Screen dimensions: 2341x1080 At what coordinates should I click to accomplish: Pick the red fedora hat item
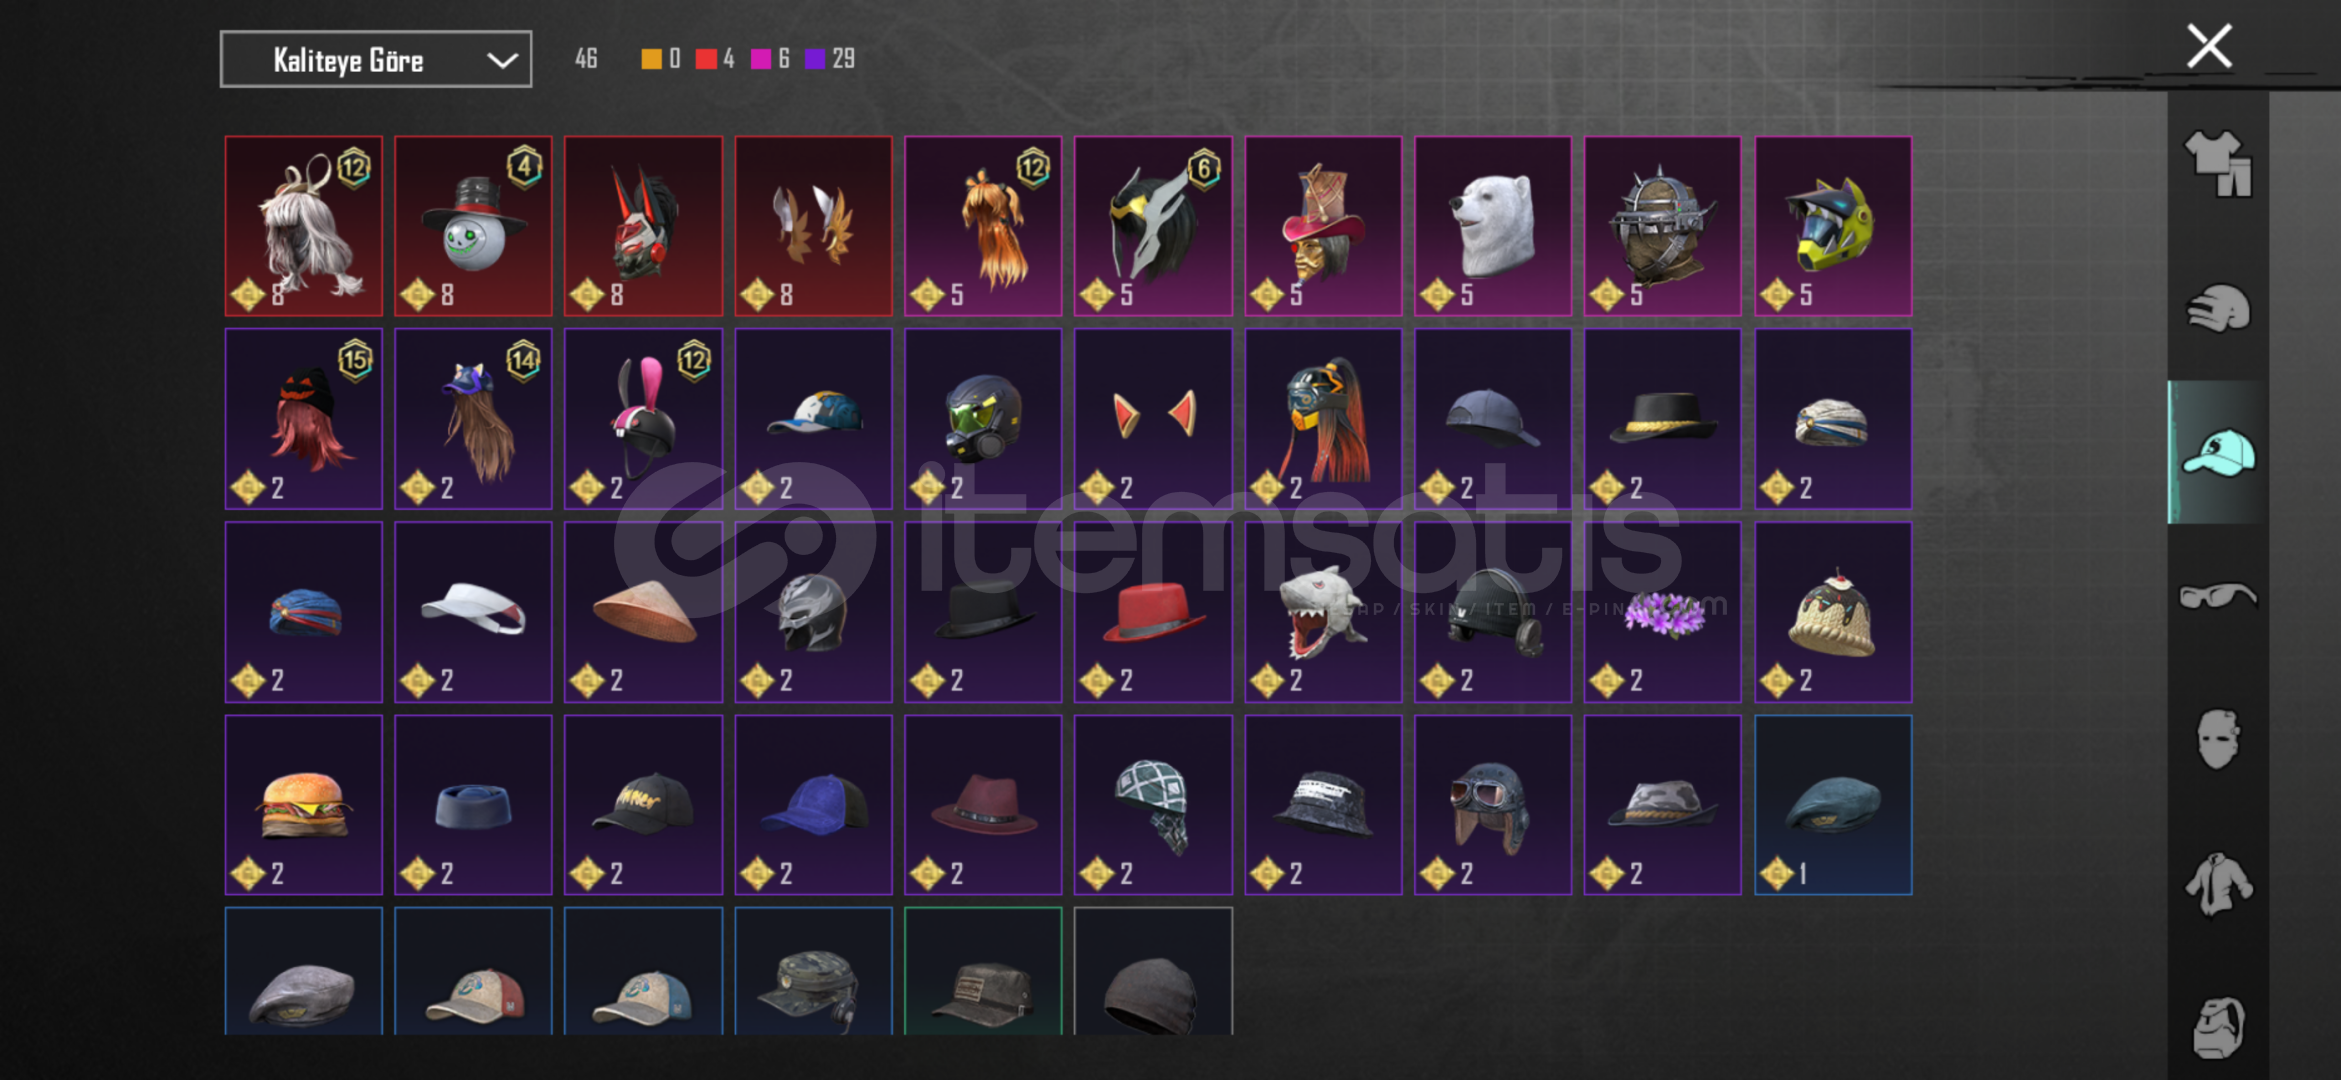[1153, 612]
